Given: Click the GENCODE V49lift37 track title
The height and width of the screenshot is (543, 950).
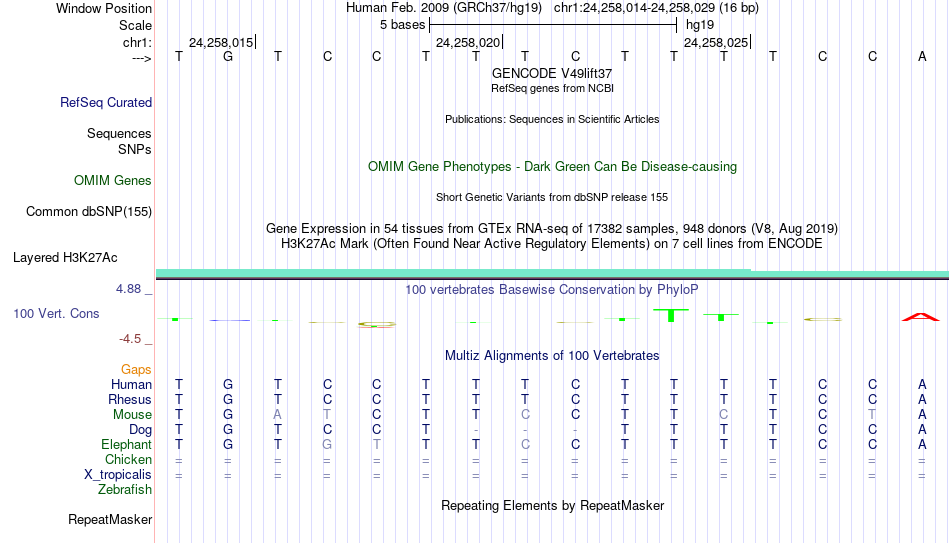Looking at the screenshot, I should pos(552,73).
